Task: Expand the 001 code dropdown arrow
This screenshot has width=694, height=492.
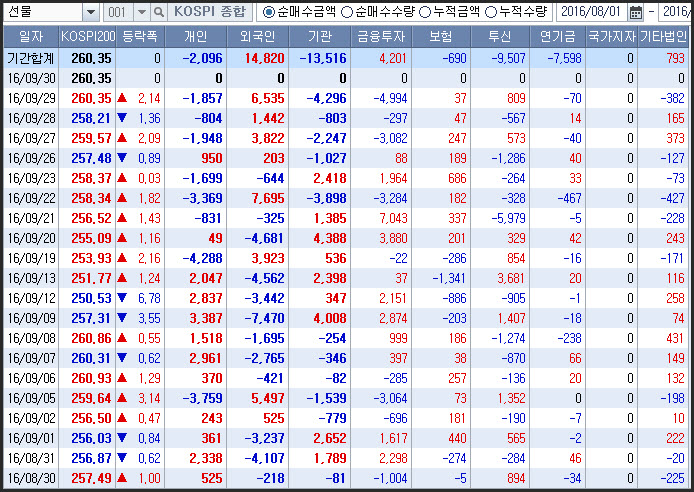Action: (x=142, y=12)
